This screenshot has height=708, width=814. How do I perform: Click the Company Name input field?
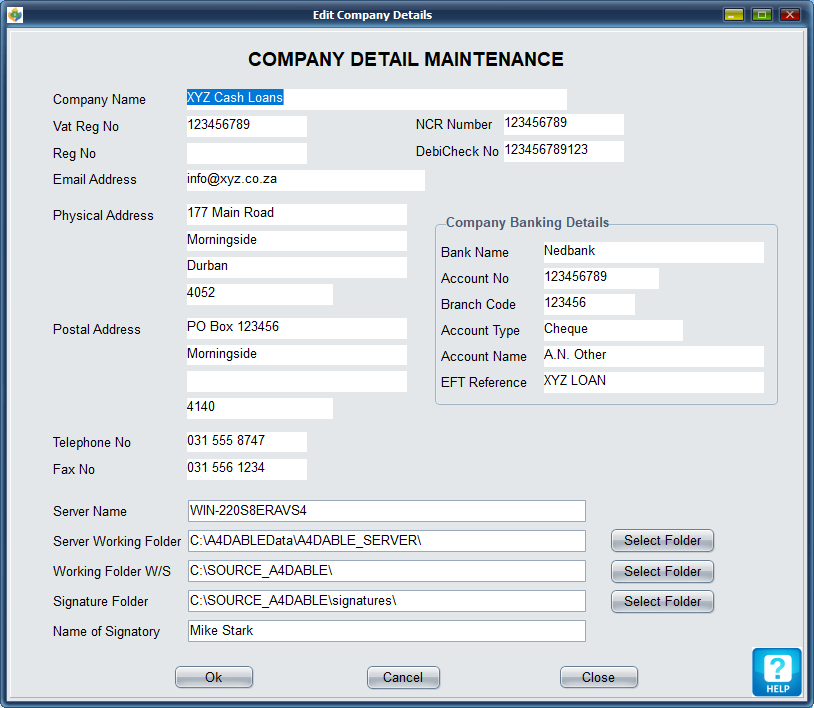tap(376, 99)
